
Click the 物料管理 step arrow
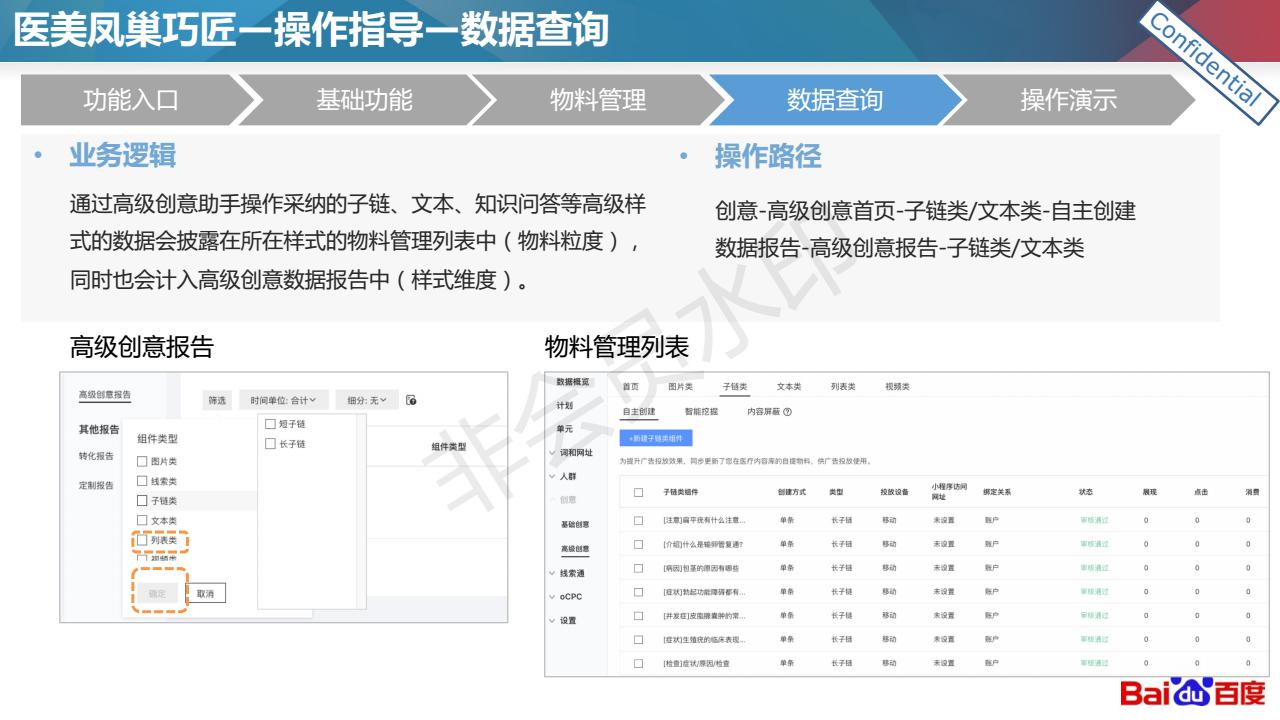(x=598, y=100)
